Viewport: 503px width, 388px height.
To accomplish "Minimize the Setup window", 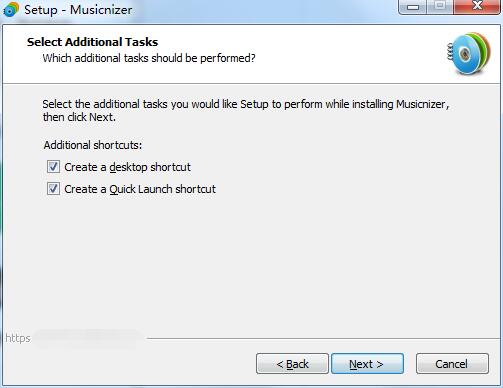I will (413, 6).
